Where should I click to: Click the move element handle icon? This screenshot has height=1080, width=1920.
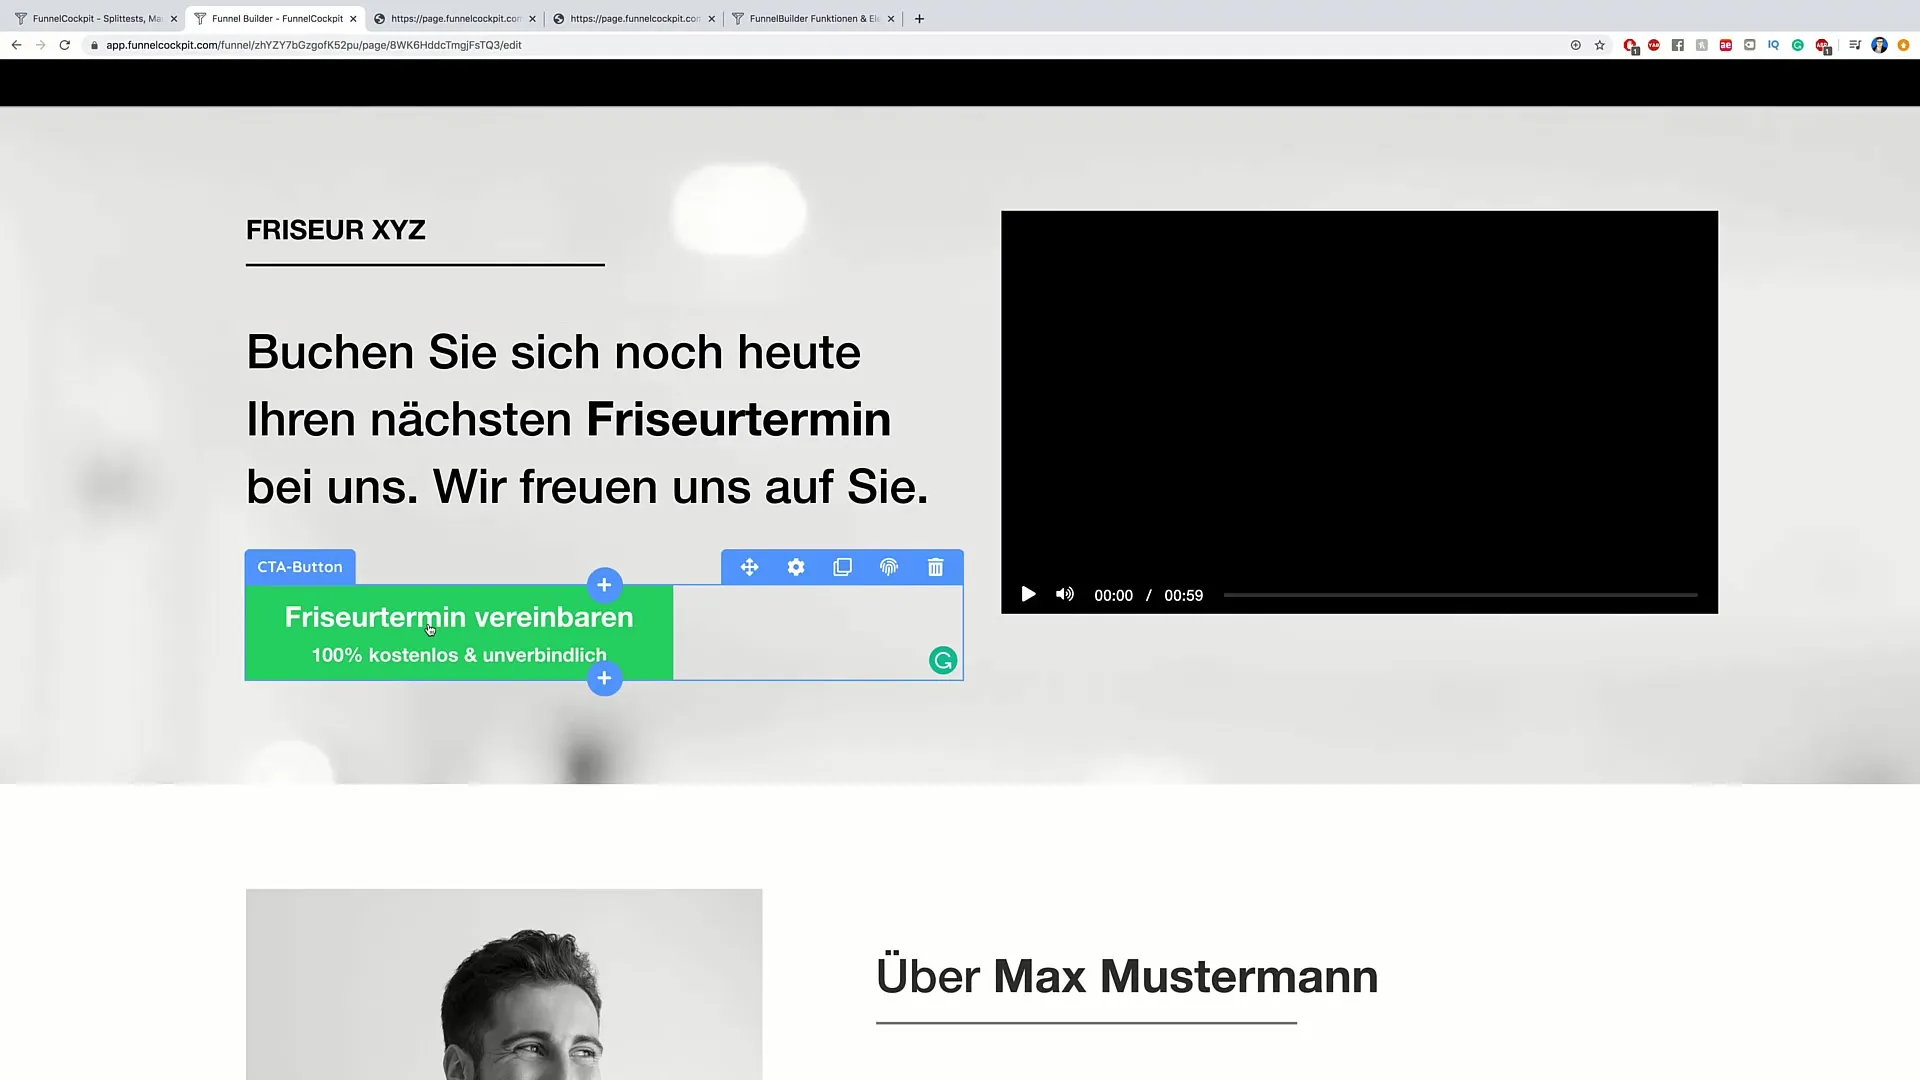tap(749, 567)
